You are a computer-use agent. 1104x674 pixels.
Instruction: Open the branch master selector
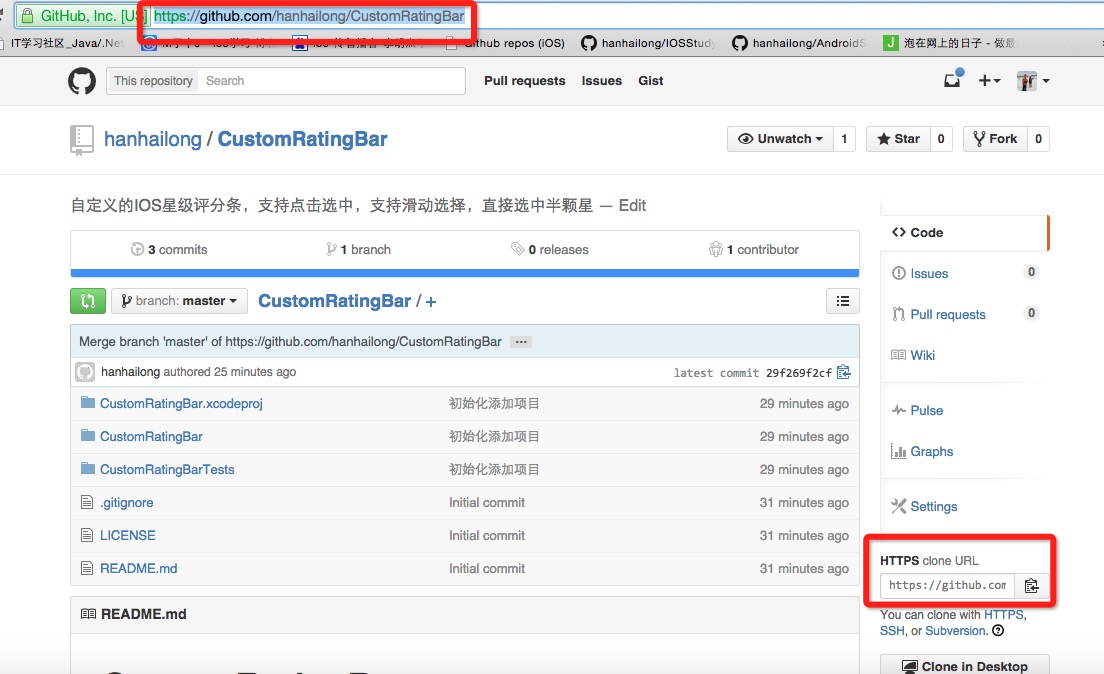[179, 301]
